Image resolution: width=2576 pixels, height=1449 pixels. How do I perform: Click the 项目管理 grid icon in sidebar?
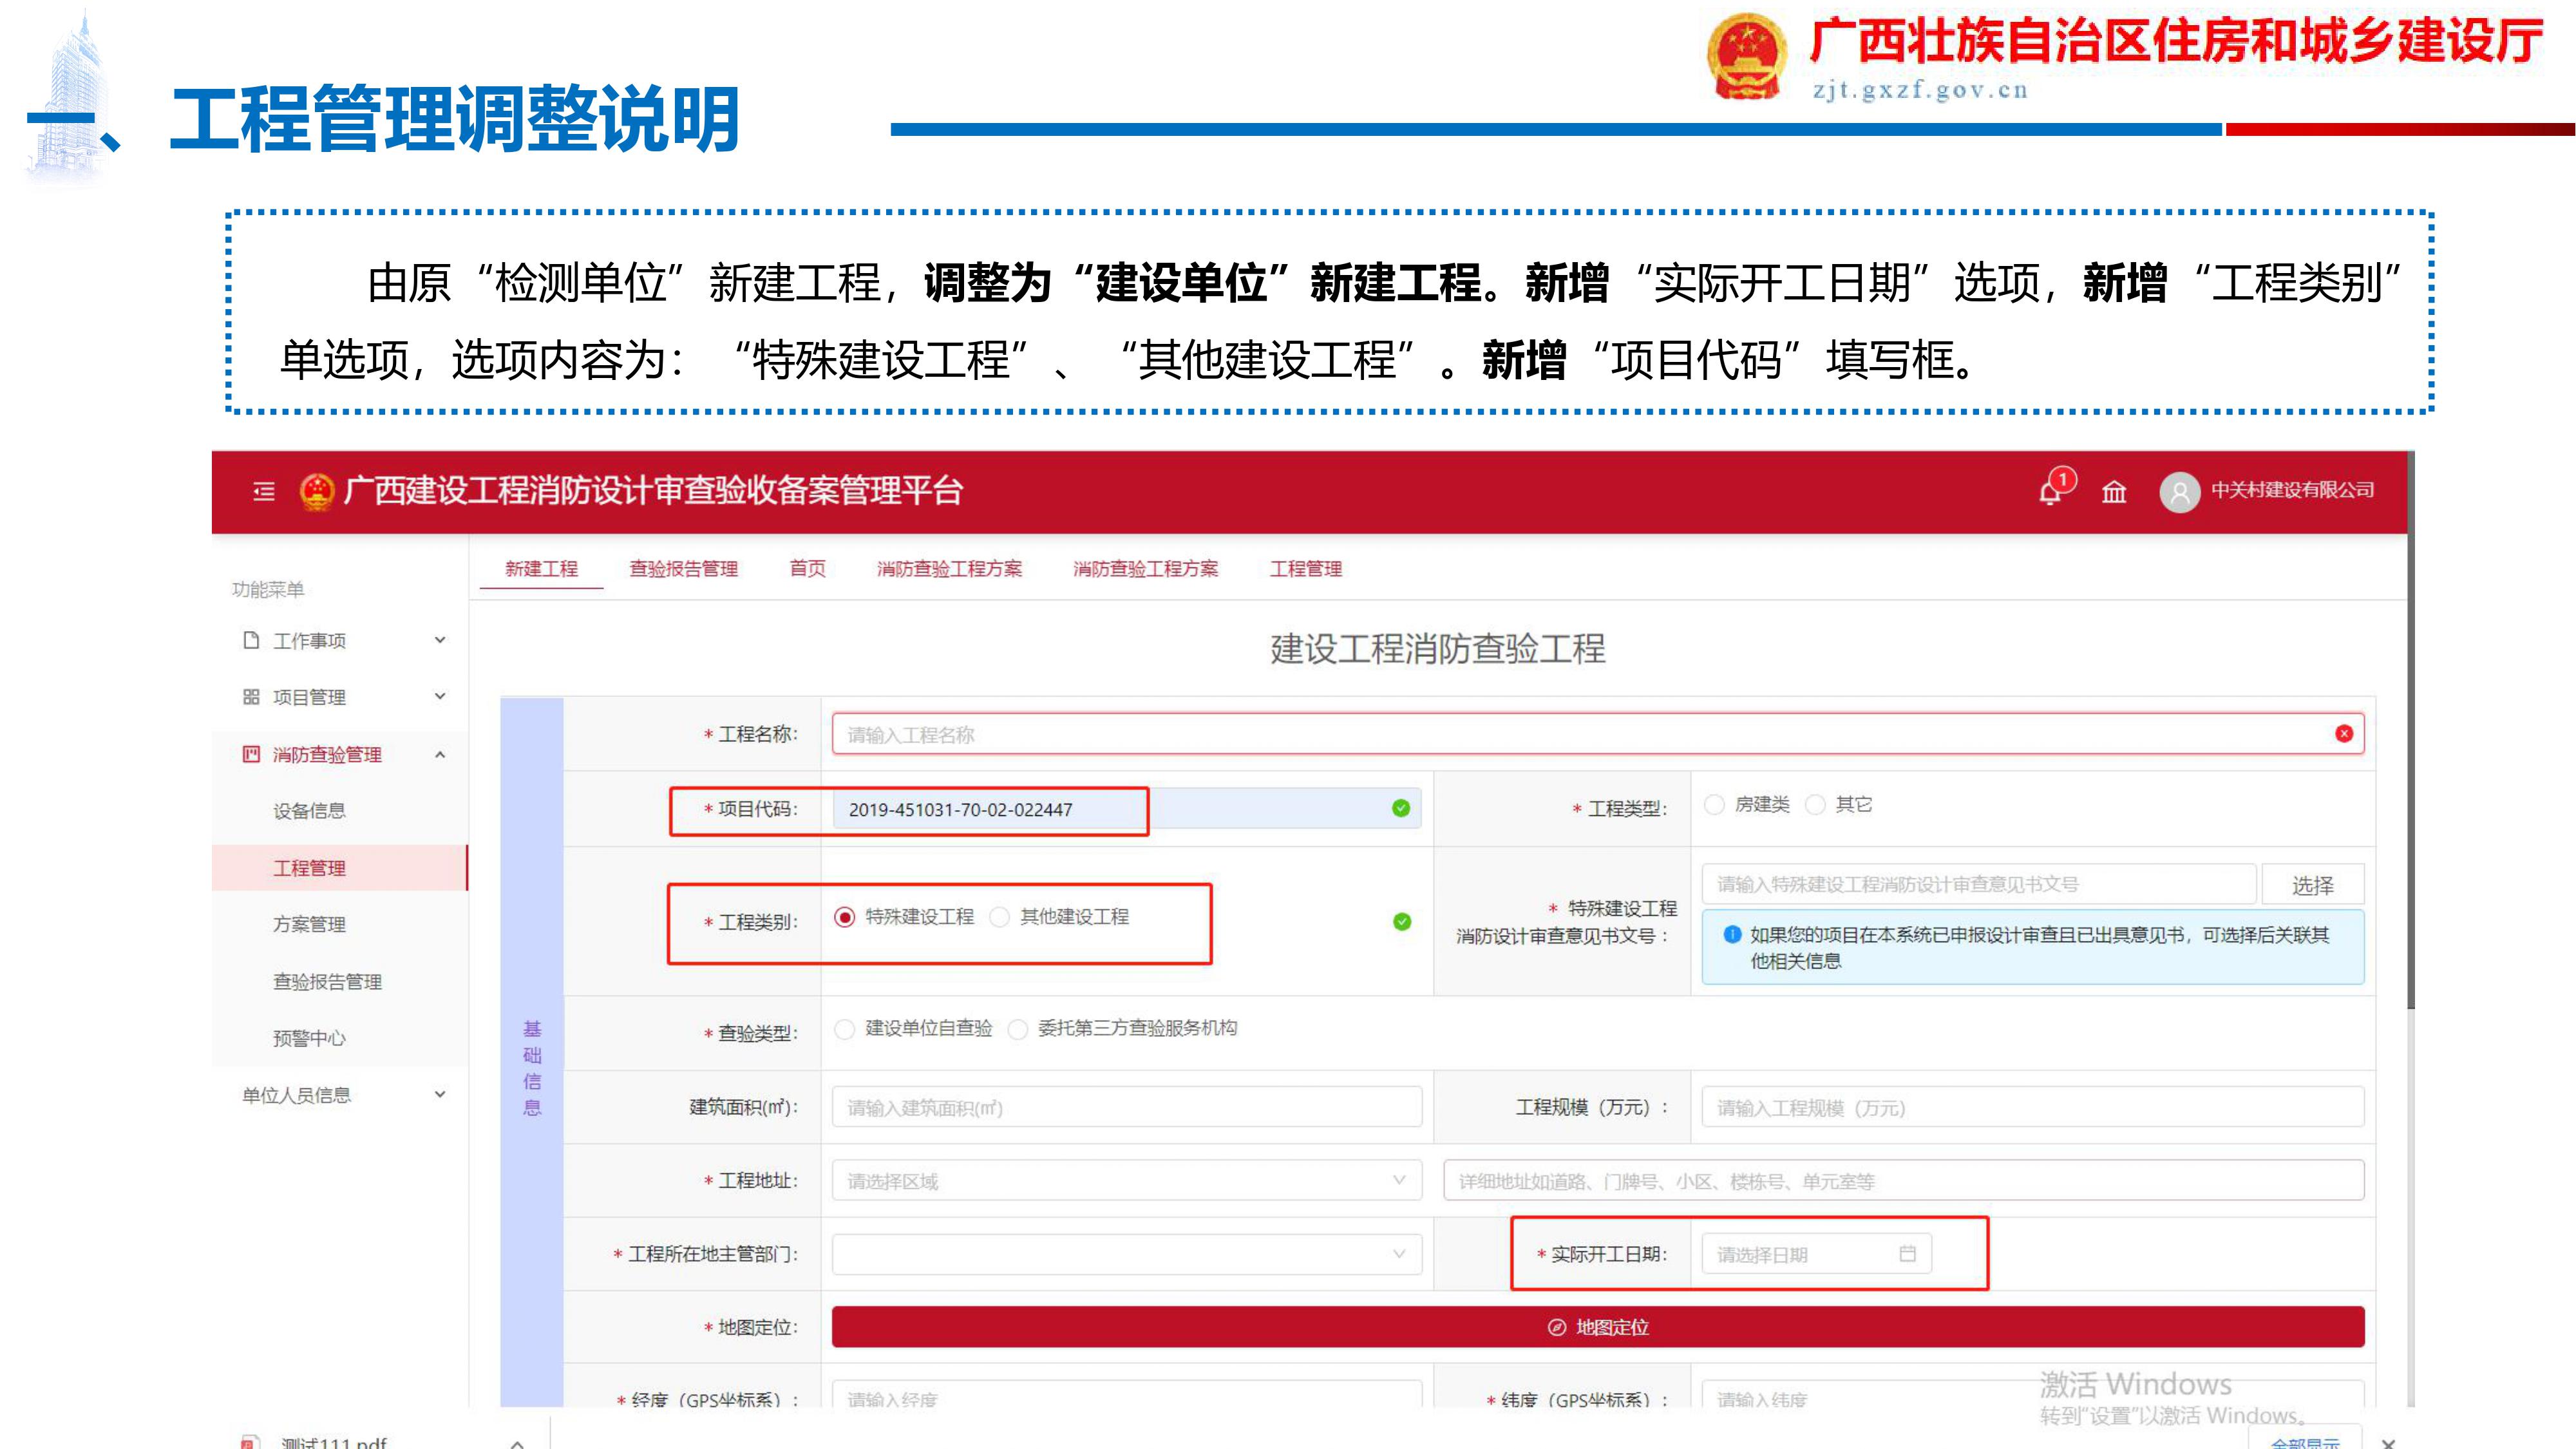click(251, 697)
